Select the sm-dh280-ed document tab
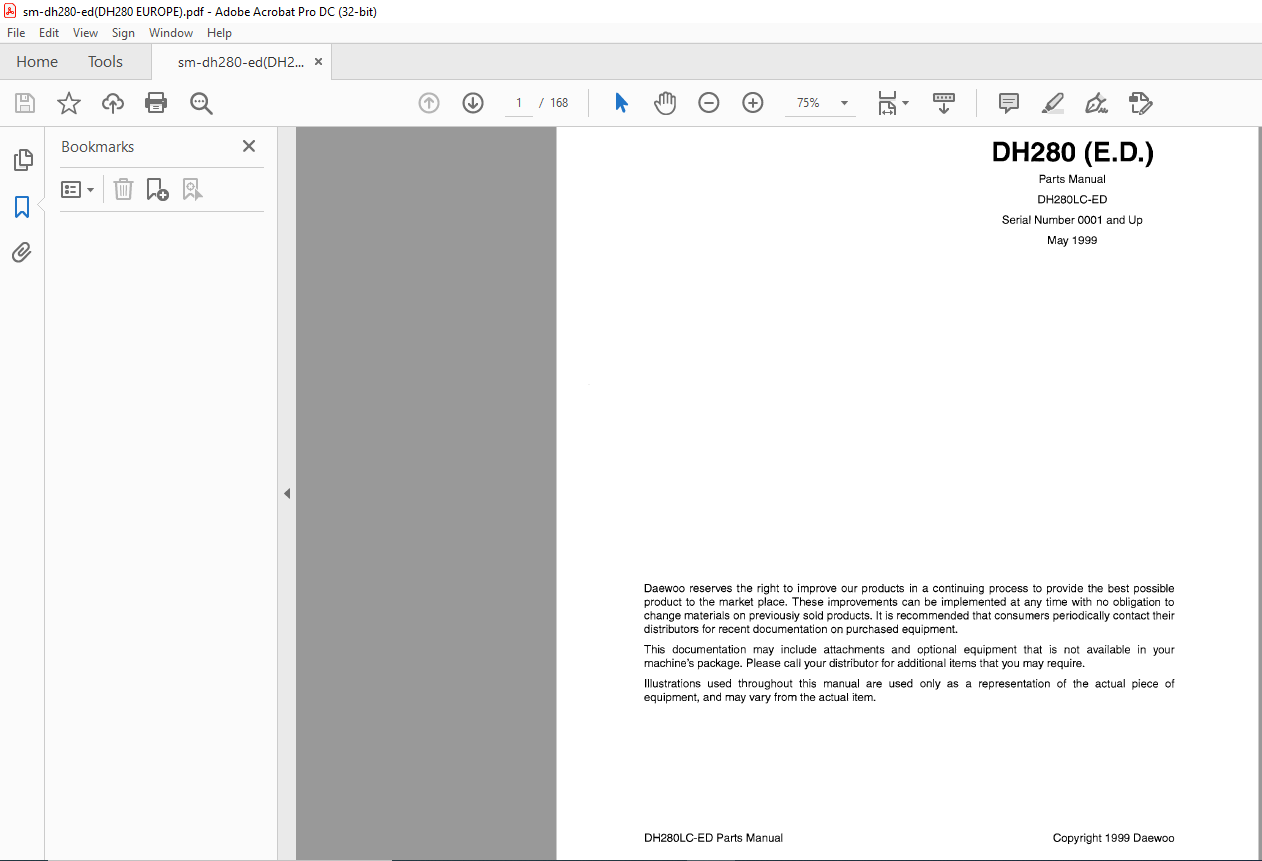 click(240, 62)
